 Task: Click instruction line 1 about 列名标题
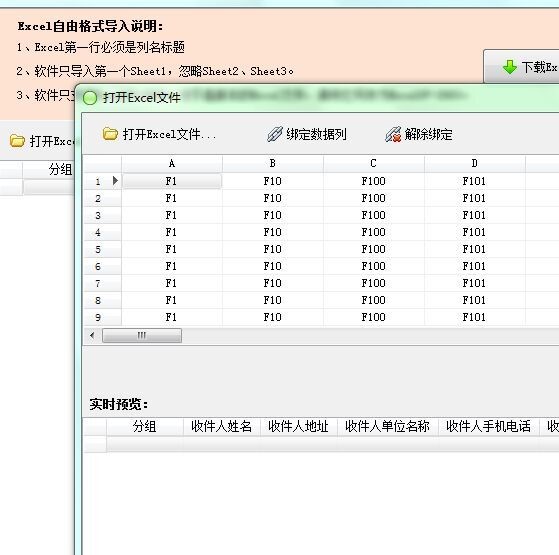coord(101,47)
